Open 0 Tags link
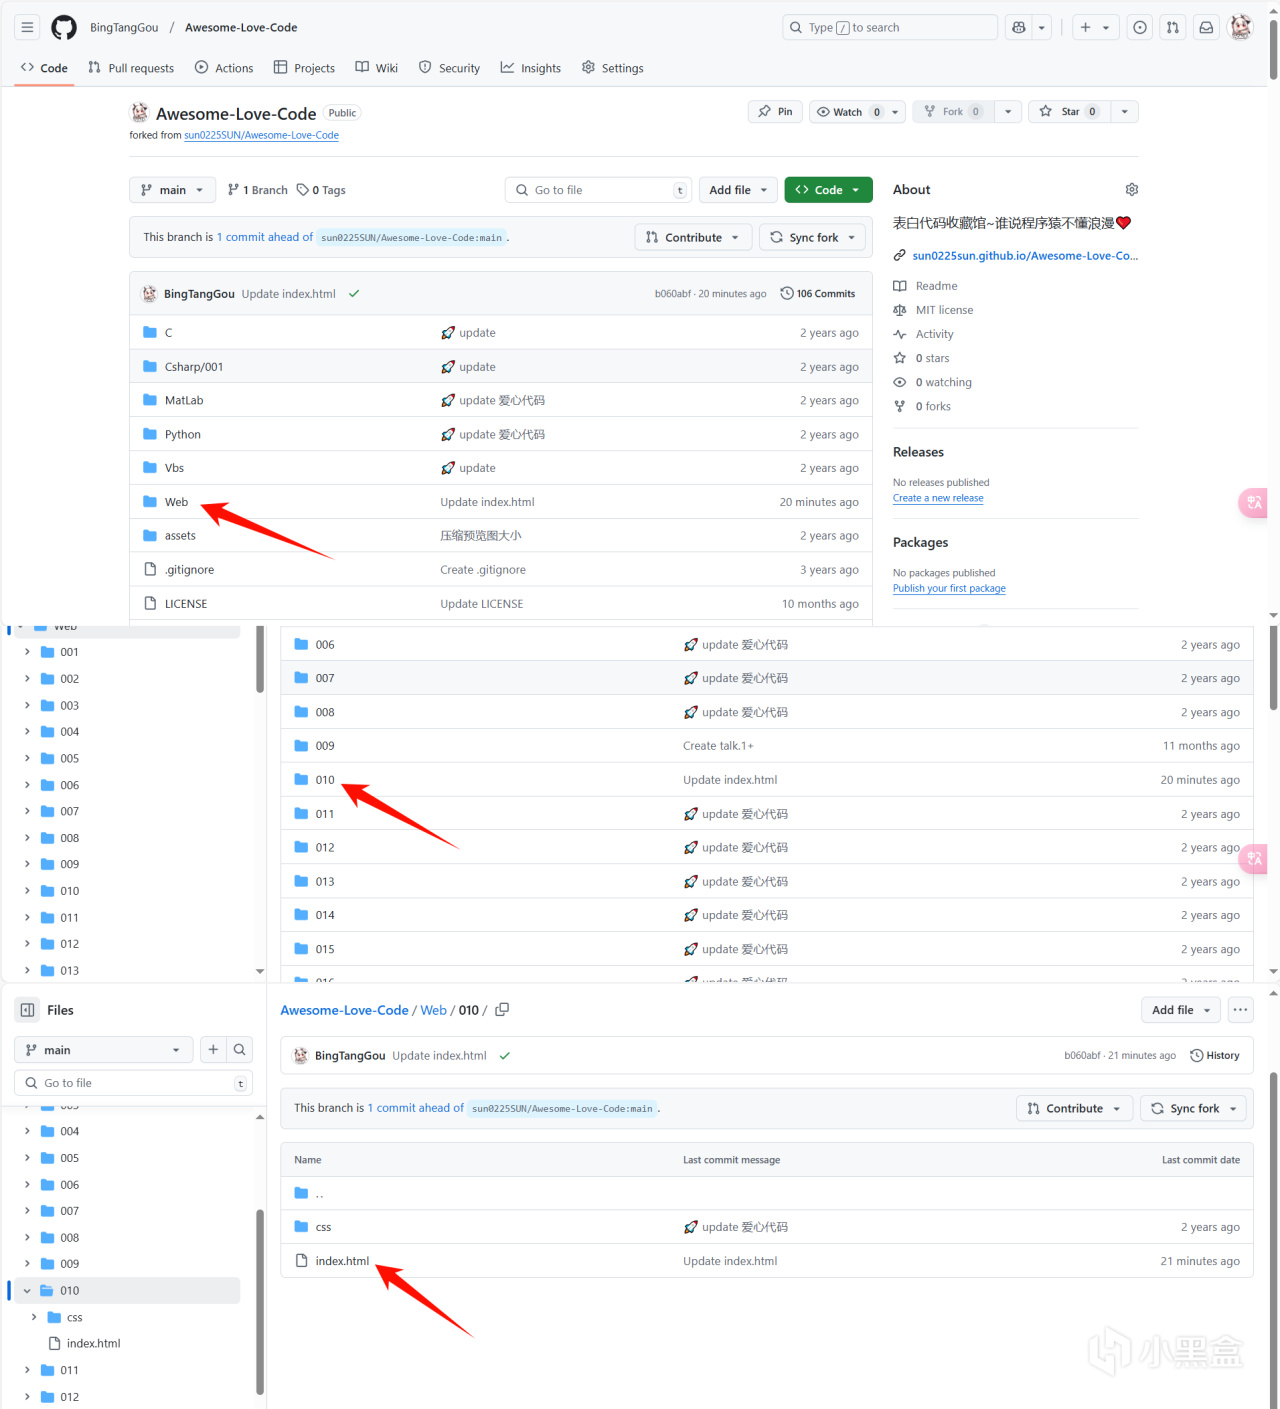This screenshot has width=1280, height=1409. [x=321, y=190]
